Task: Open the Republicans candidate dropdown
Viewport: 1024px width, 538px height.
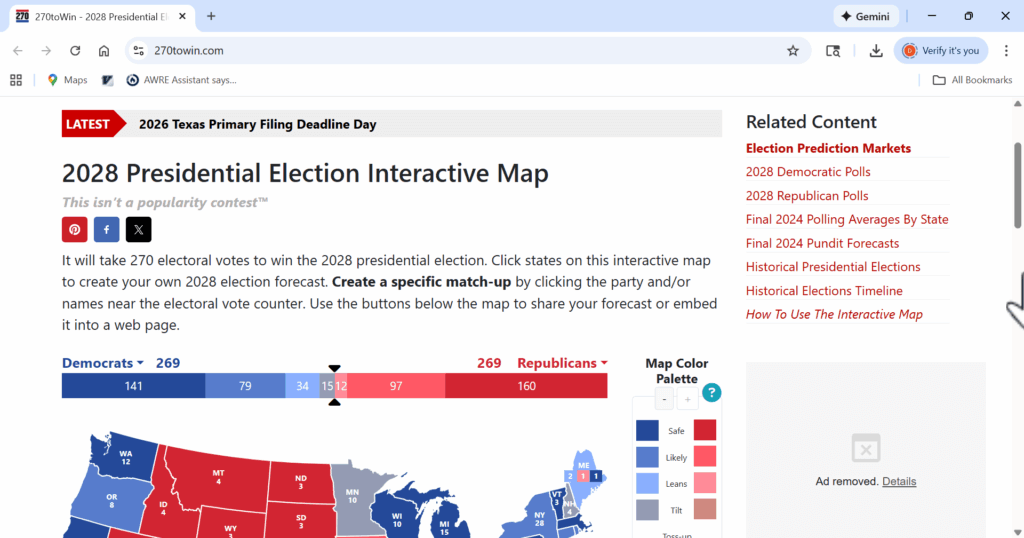Action: tap(562, 363)
